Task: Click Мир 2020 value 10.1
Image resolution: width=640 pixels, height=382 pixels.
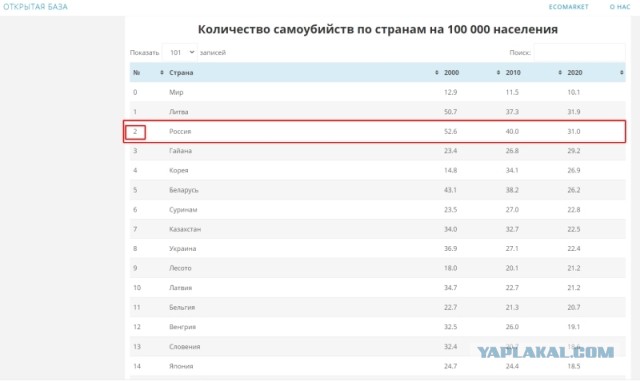Action: [x=574, y=92]
